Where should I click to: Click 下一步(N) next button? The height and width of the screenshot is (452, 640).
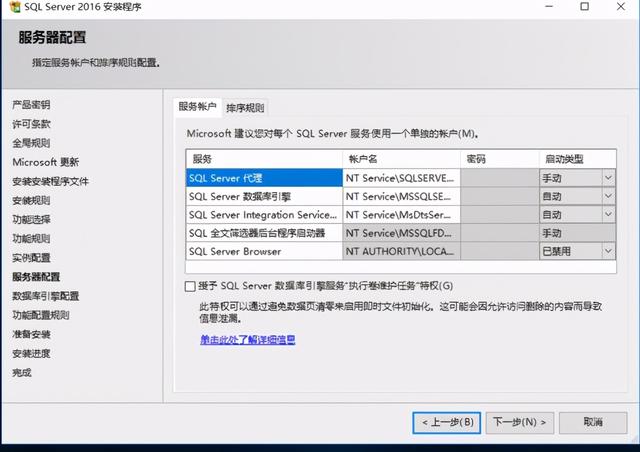(520, 422)
